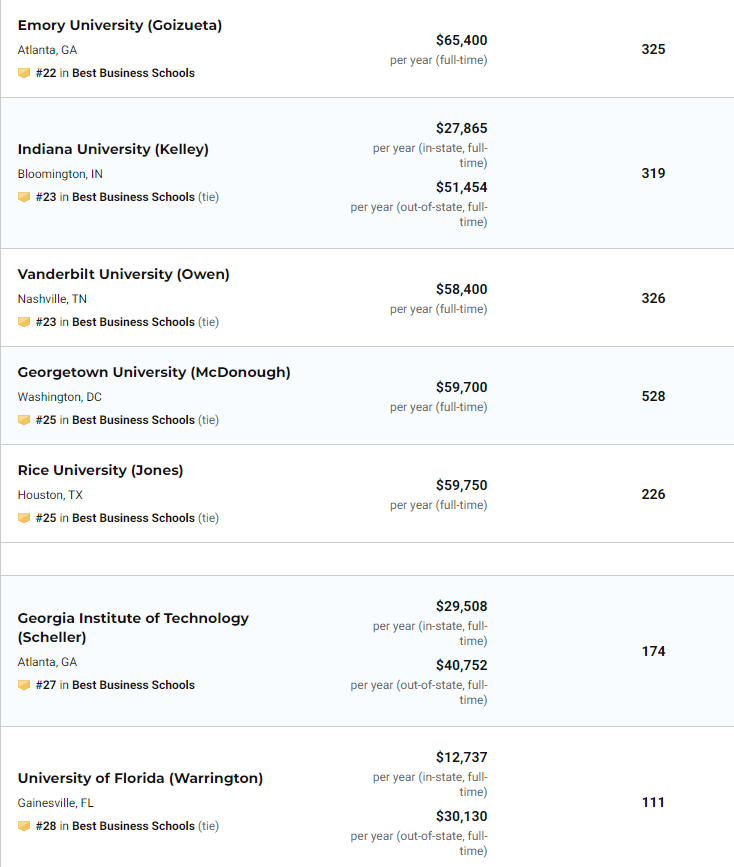This screenshot has height=867, width=734.
Task: Click the ranking badge icon for Georgetown McDonough
Action: coord(24,420)
